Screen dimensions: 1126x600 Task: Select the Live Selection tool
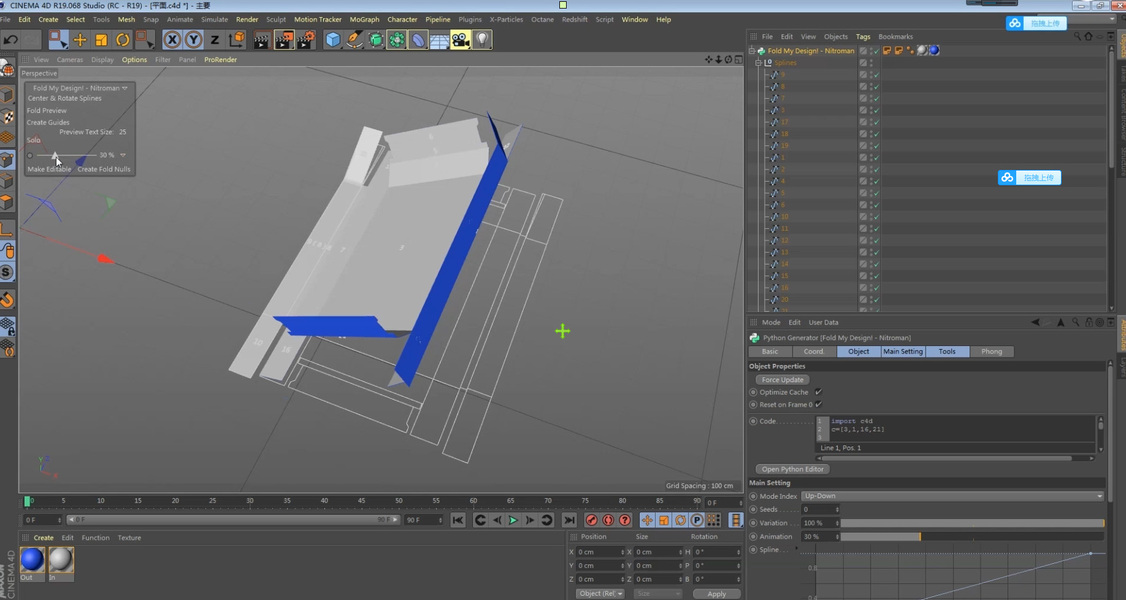click(59, 39)
